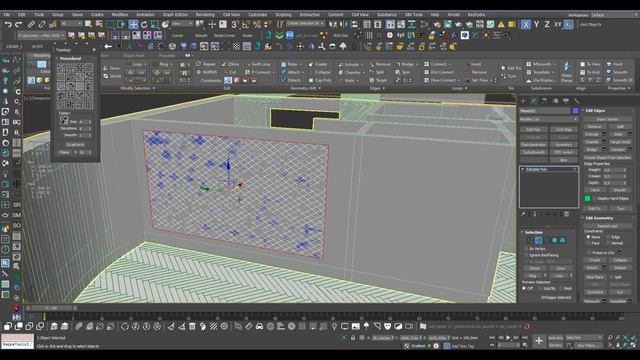Viewport: 640px width, 360px height.
Task: Open the Utilities wrench tab
Action: tap(576, 100)
